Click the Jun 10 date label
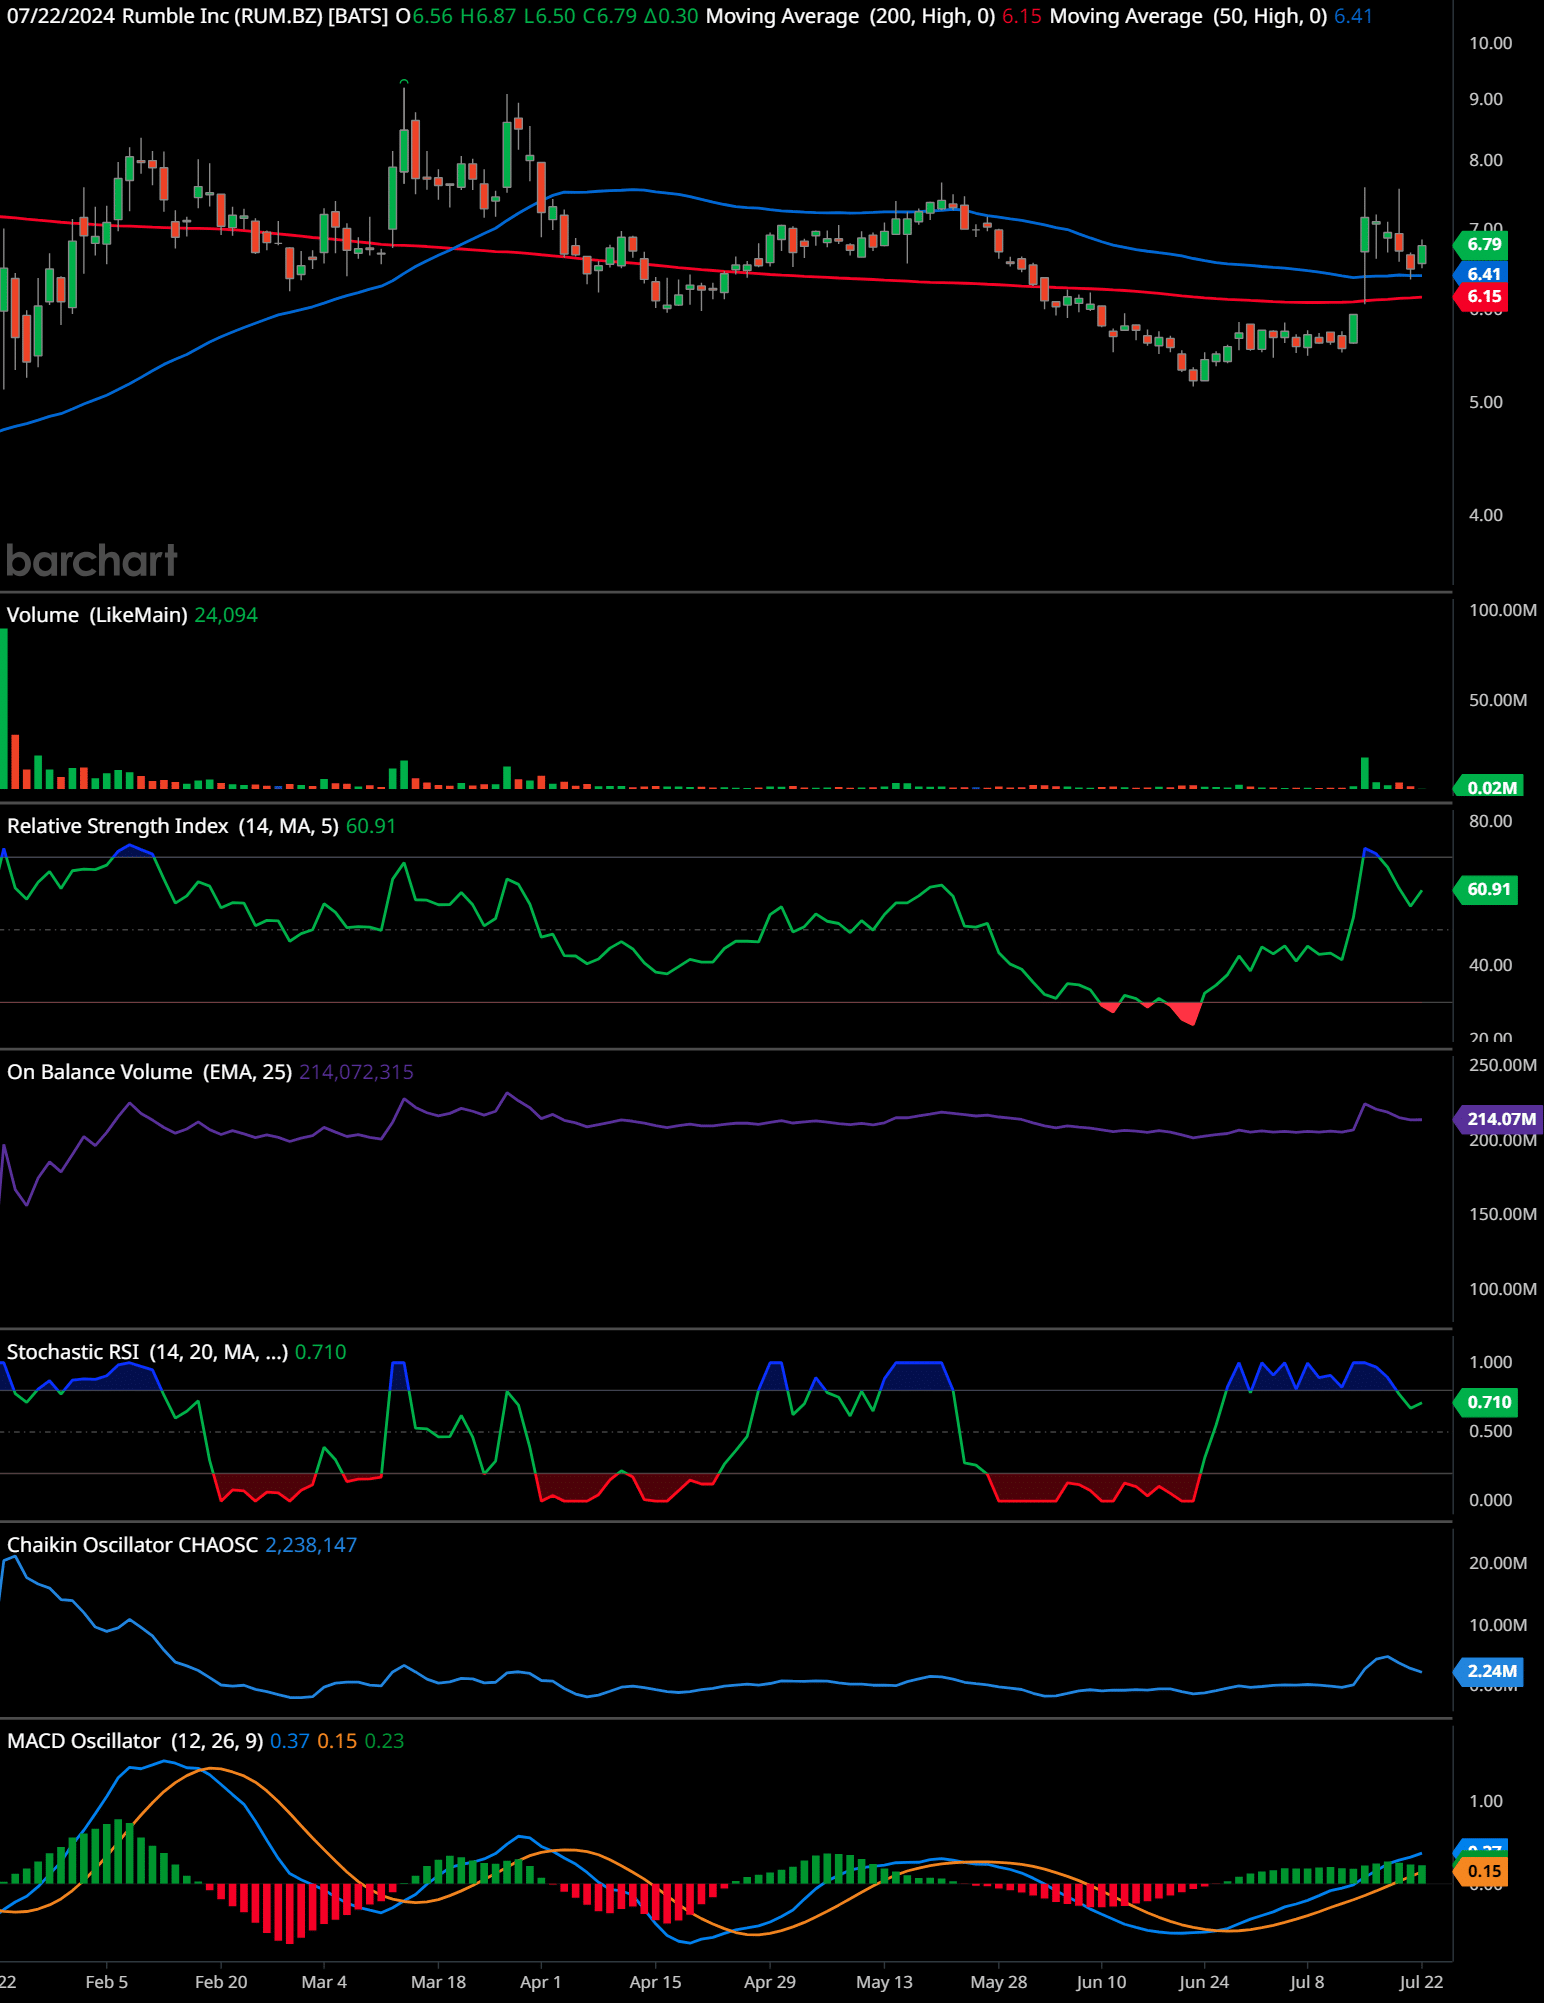Image resolution: width=1544 pixels, height=2003 pixels. click(x=1101, y=1982)
